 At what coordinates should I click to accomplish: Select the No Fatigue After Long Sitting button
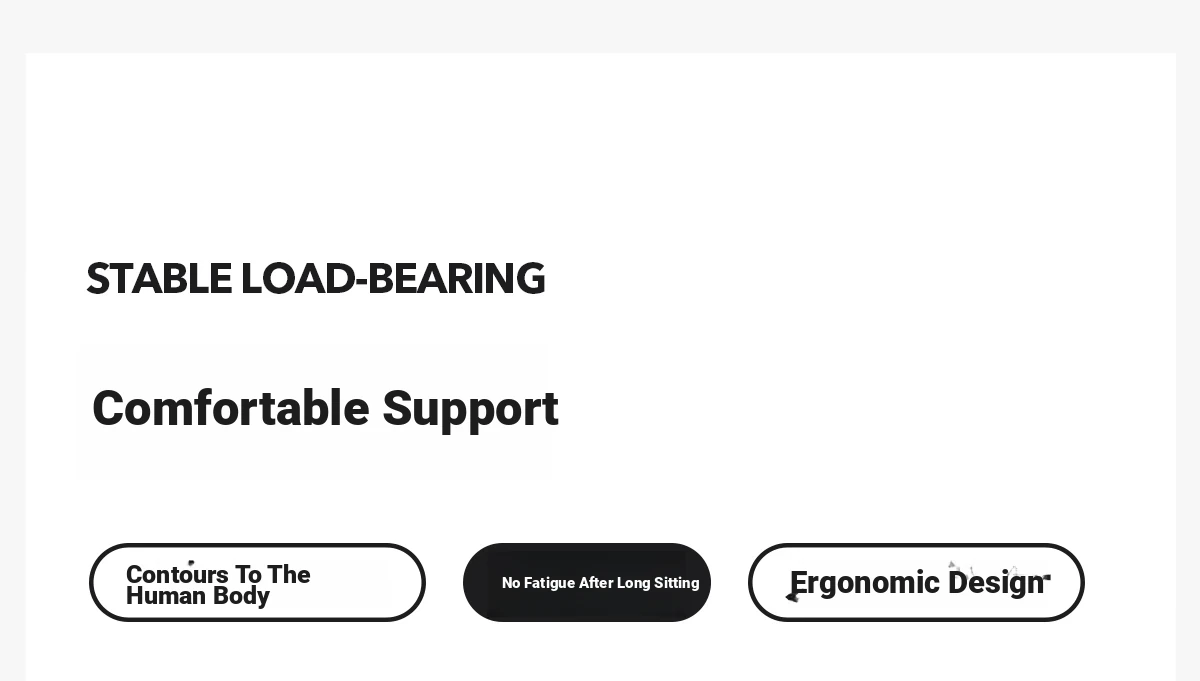587,583
